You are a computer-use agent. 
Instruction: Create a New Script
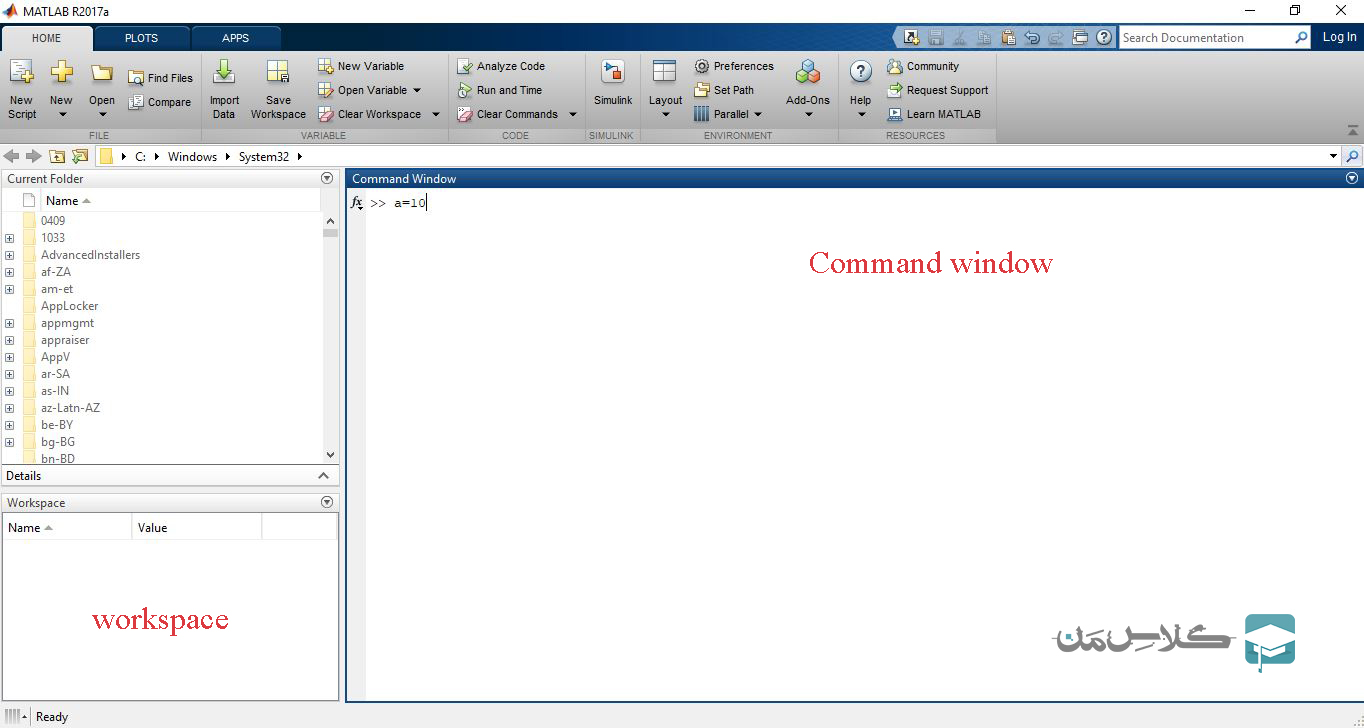tap(22, 88)
